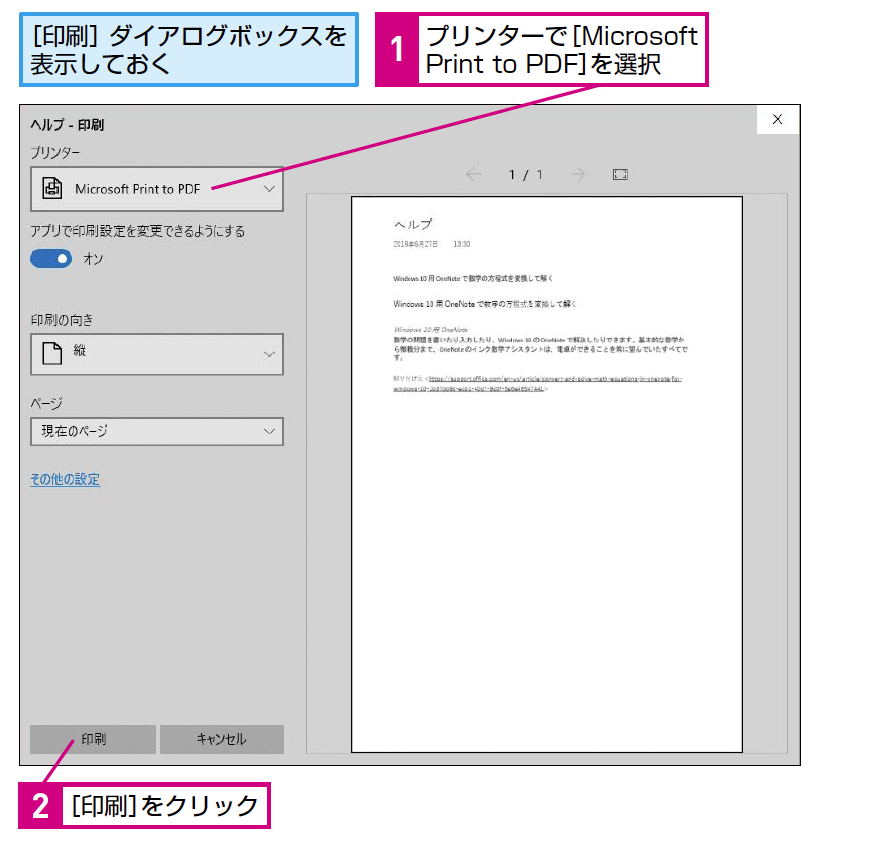Open the printer dropdown showing Microsoft Print to PDF
The image size is (895, 842).
point(157,189)
